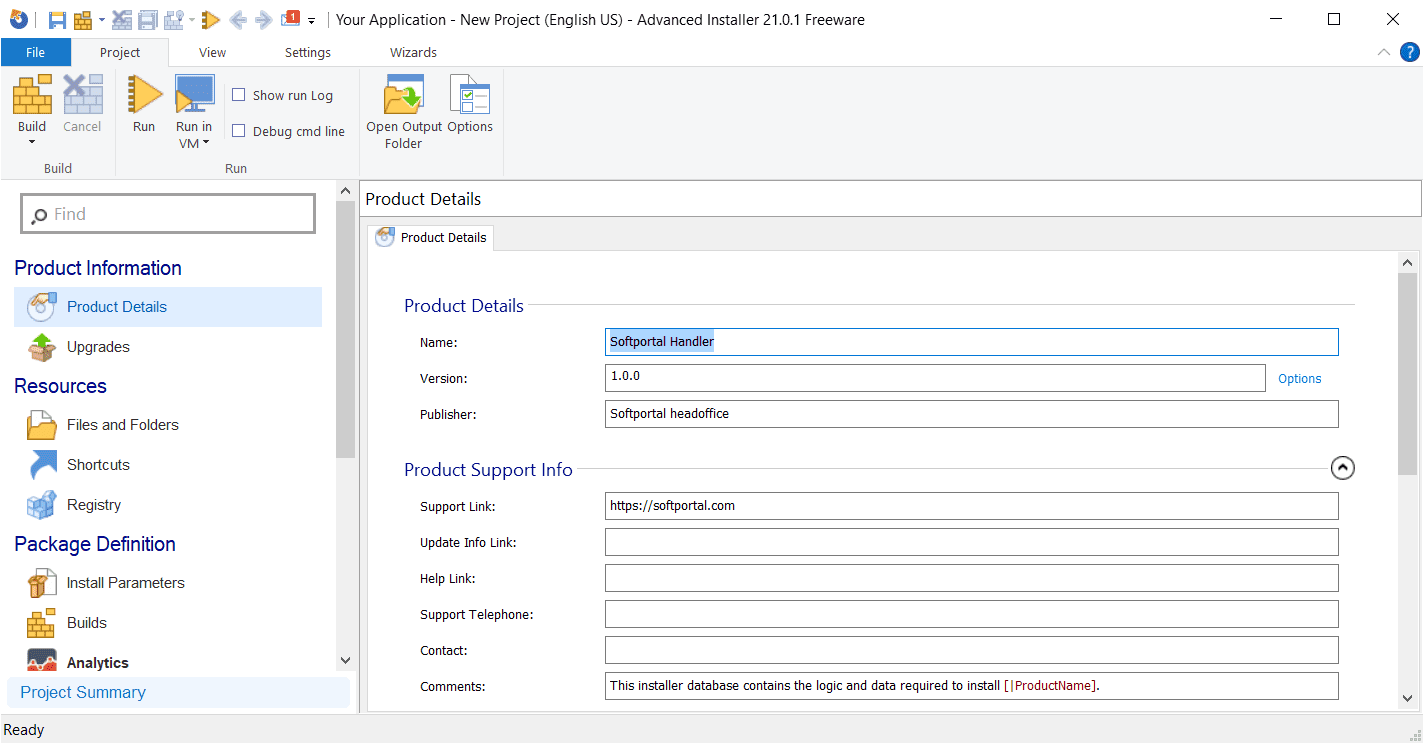
Task: Switch to the Wizards ribbon tab
Action: 413,52
